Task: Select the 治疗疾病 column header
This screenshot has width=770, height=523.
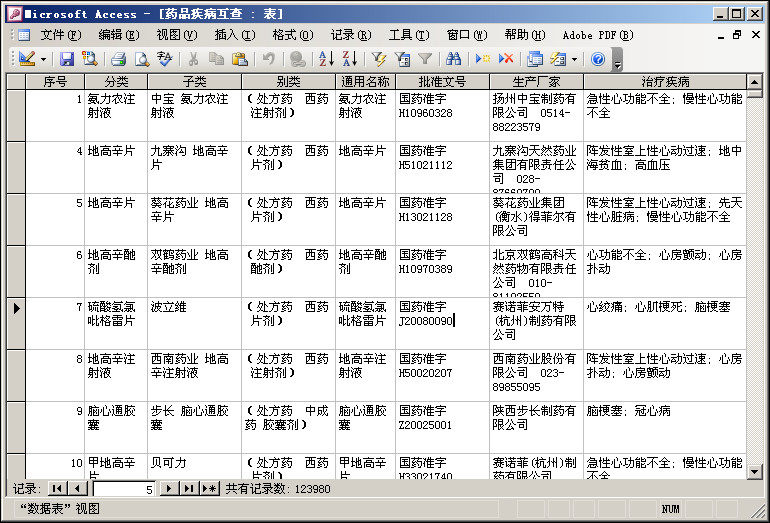Action: [x=665, y=82]
